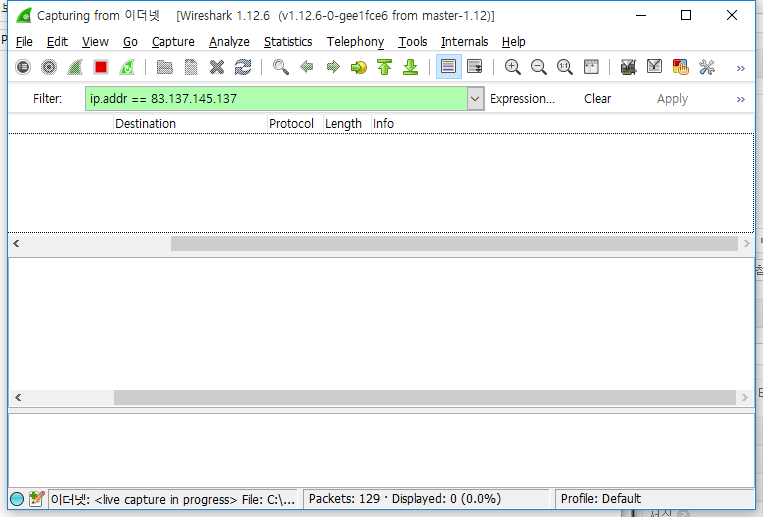
Task: Click the Profile: Default status entry
Action: (600, 499)
